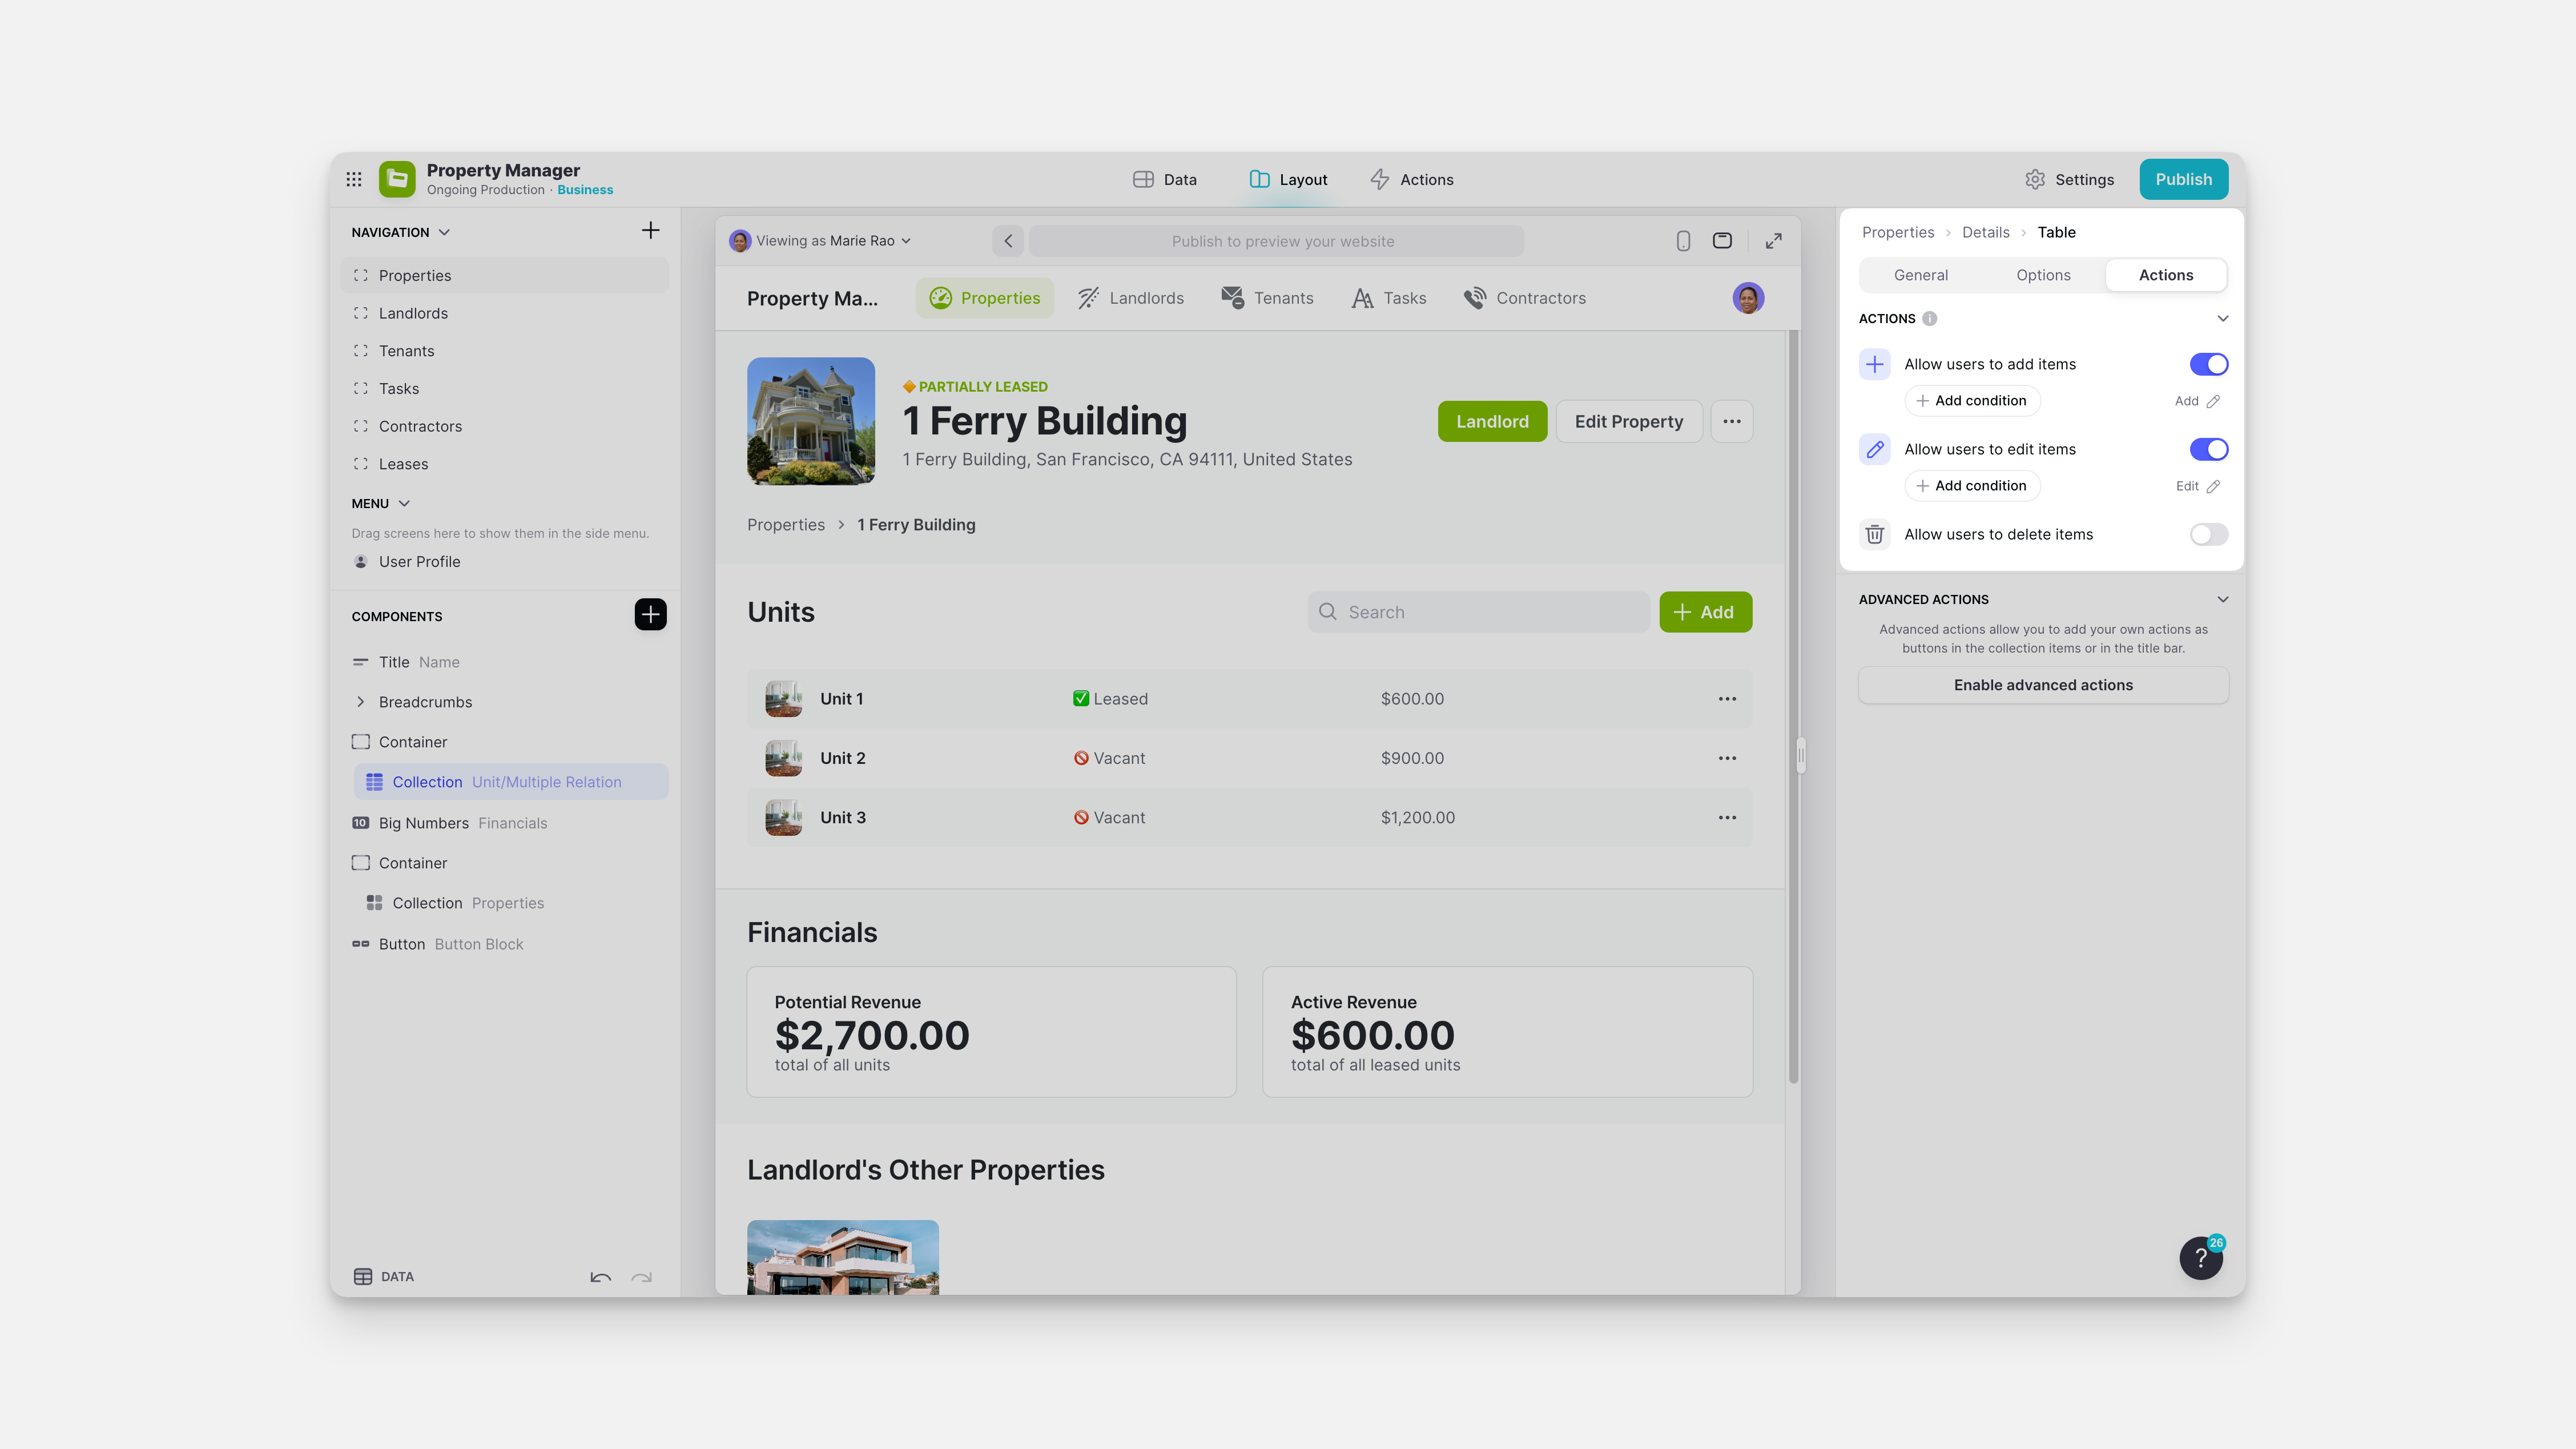The image size is (2576, 1449).
Task: Turn off allow users to edit items
Action: (x=2208, y=449)
